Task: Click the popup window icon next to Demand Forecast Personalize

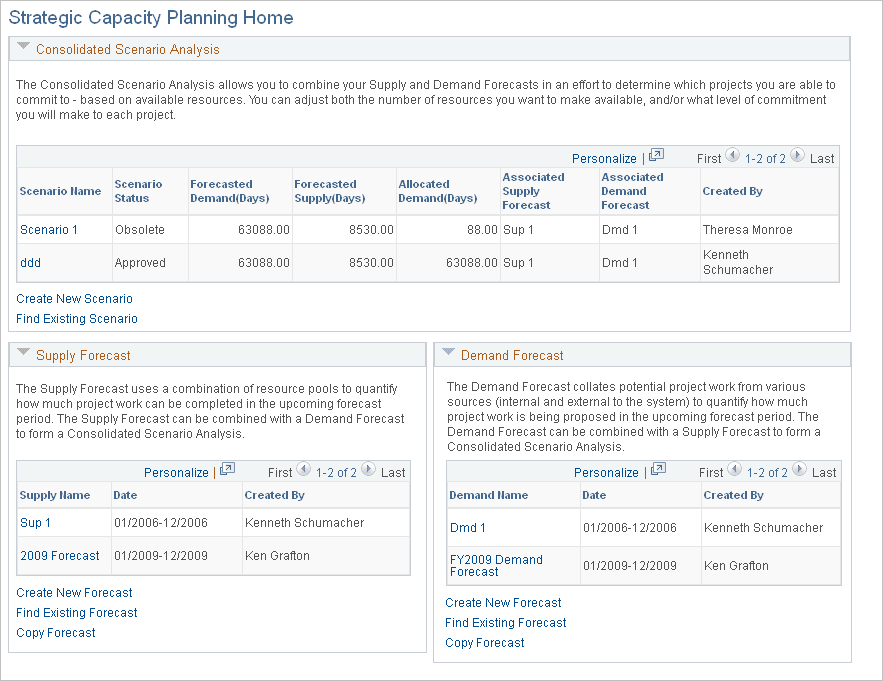Action: [x=657, y=471]
